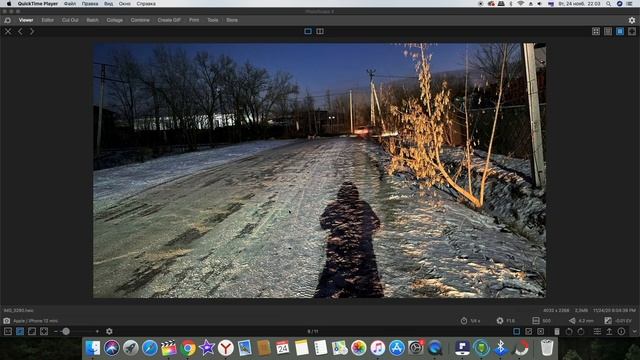Open the Tools tab

pyautogui.click(x=213, y=20)
